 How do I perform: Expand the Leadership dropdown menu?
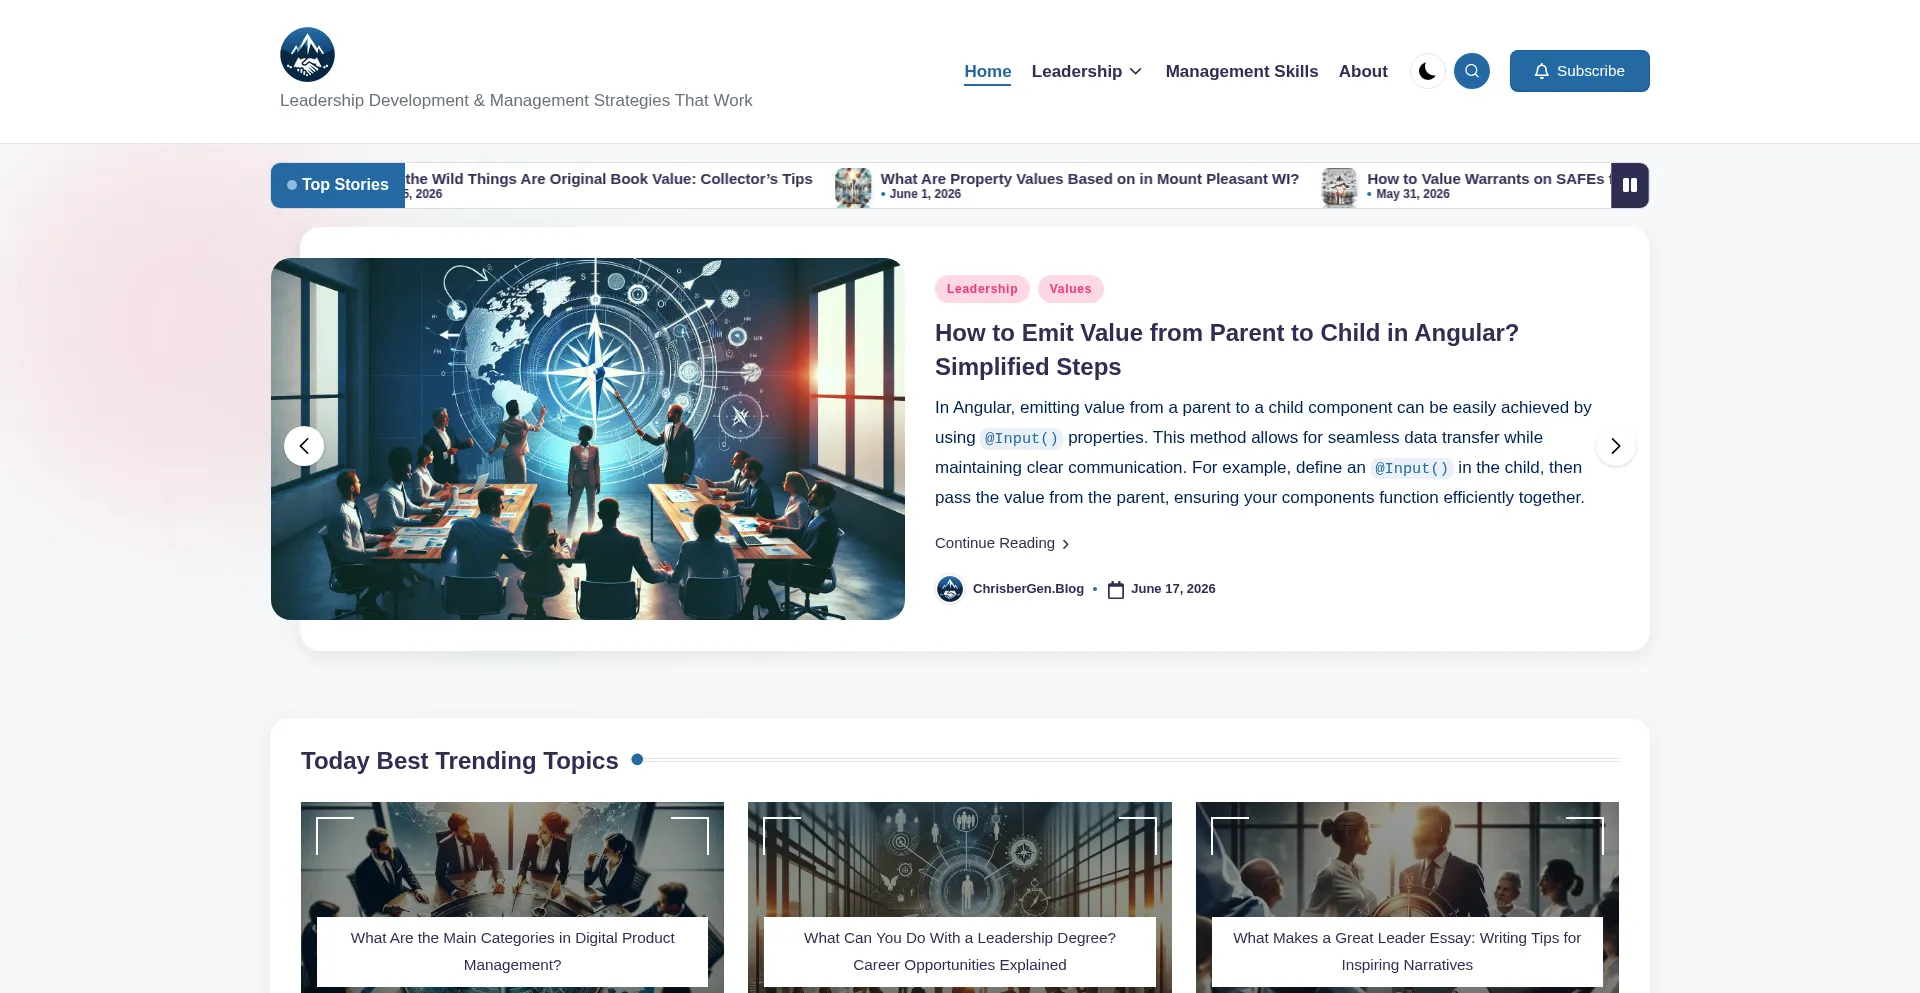(1087, 72)
